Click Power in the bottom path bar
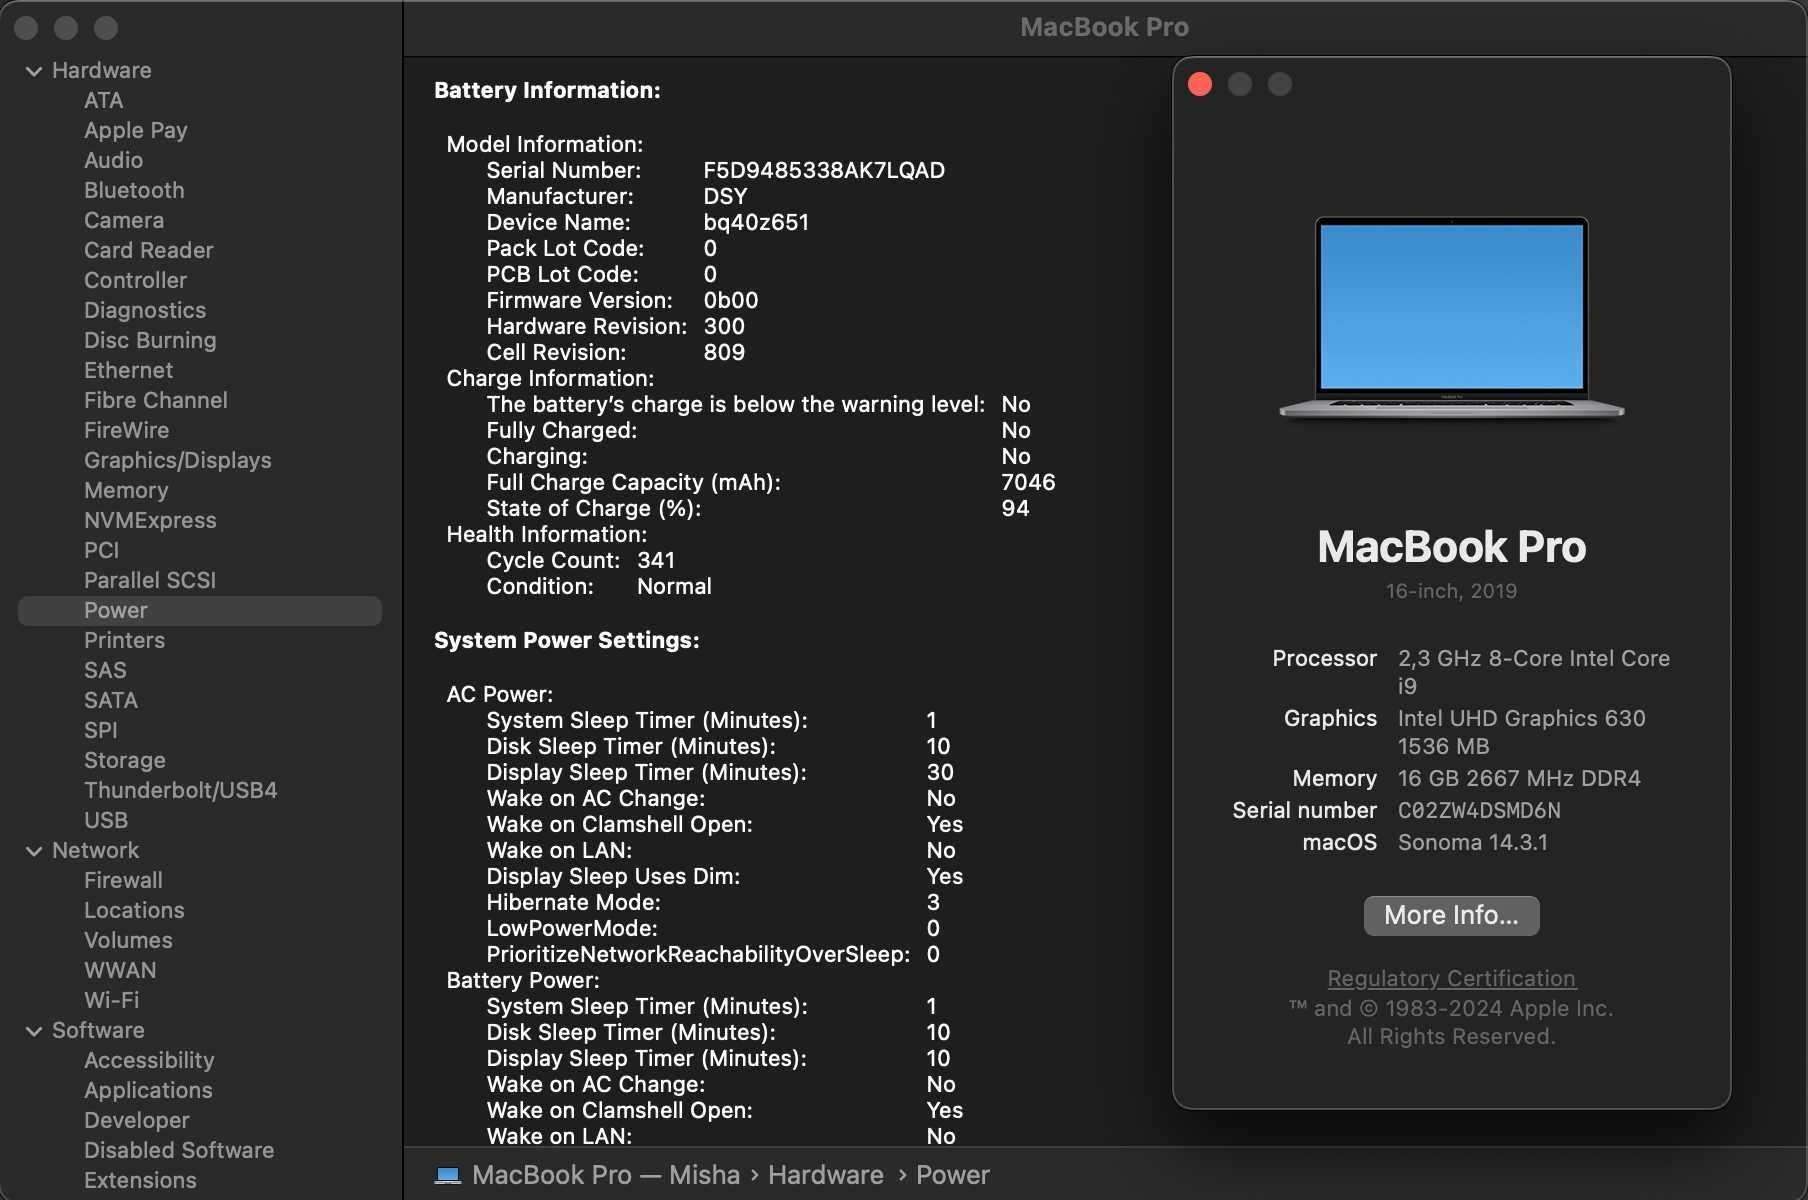Image resolution: width=1808 pixels, height=1200 pixels. pos(953,1175)
